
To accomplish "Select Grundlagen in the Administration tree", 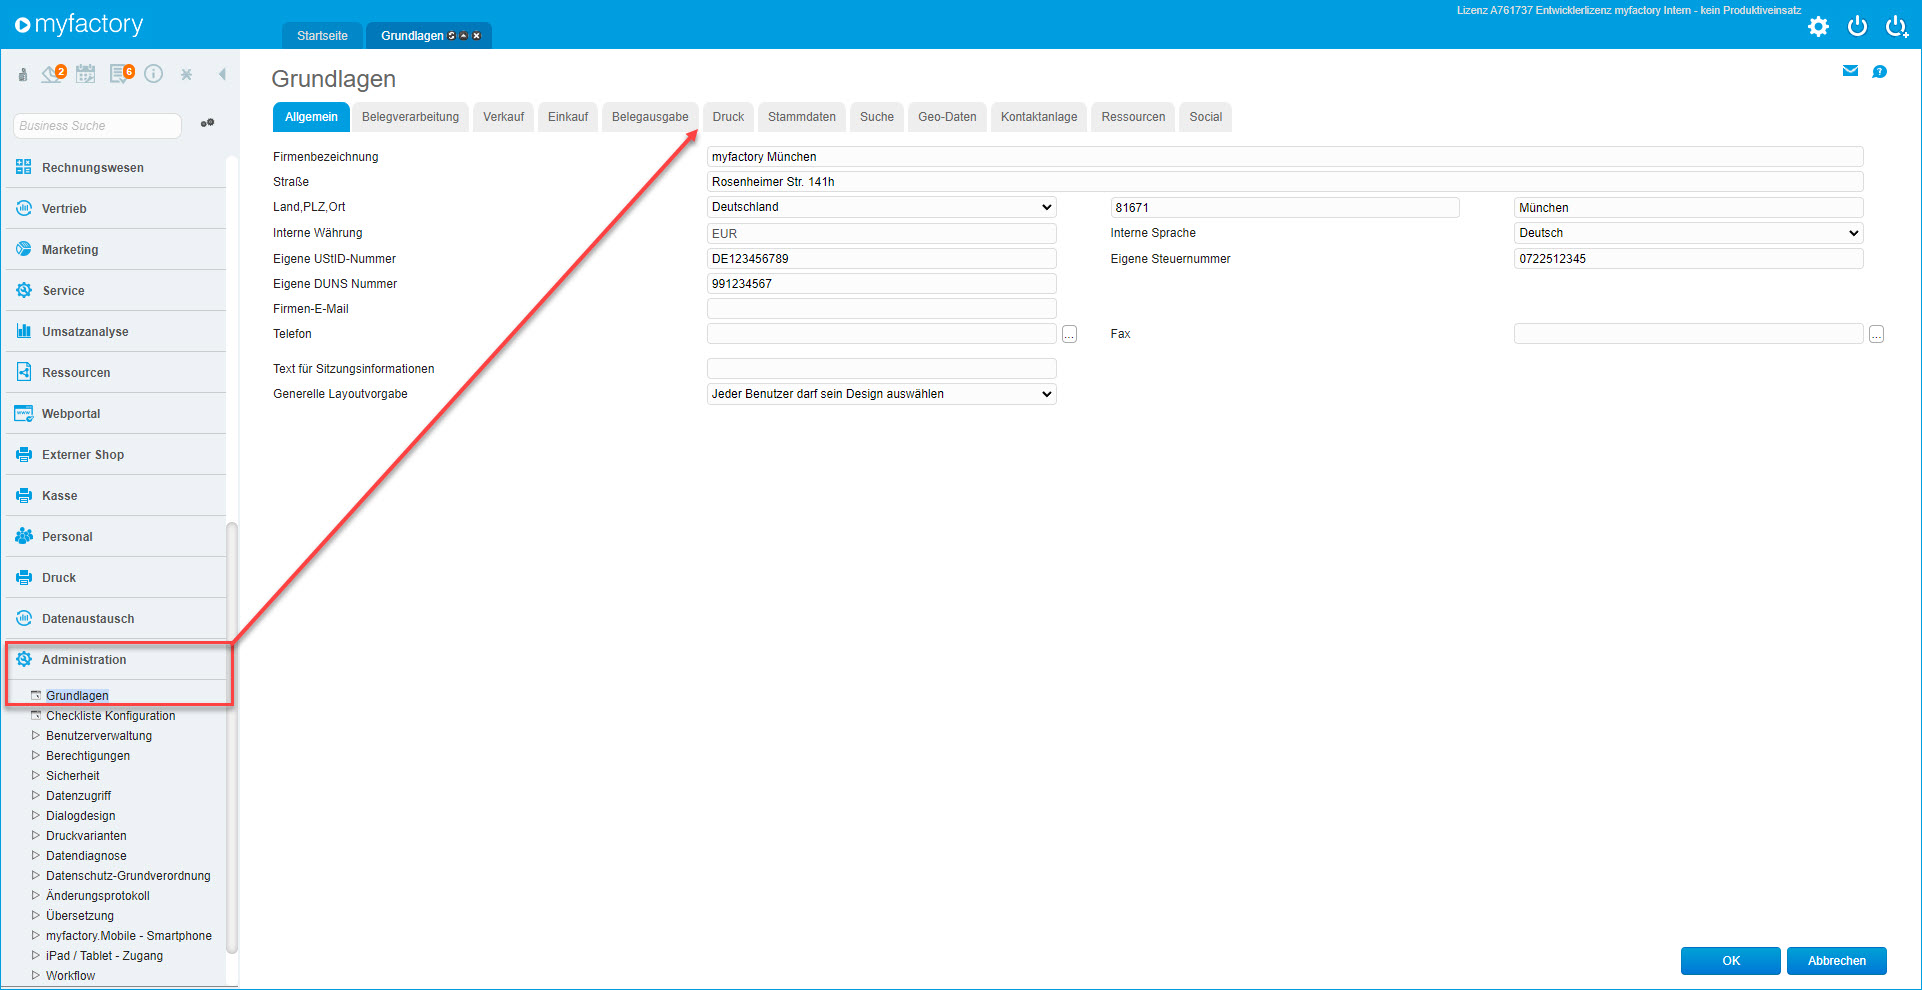I will tap(77, 696).
